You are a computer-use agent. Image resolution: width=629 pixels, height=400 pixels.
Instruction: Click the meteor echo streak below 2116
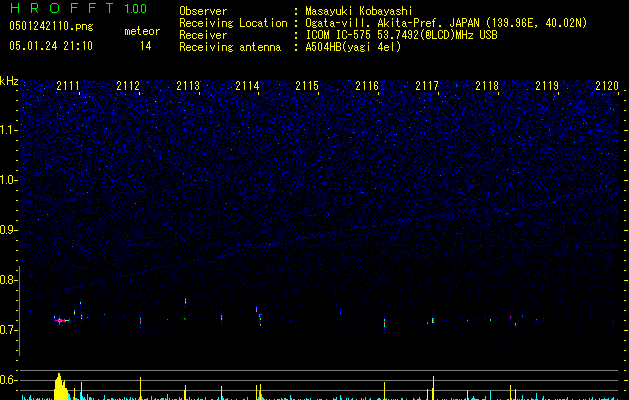[x=384, y=322]
